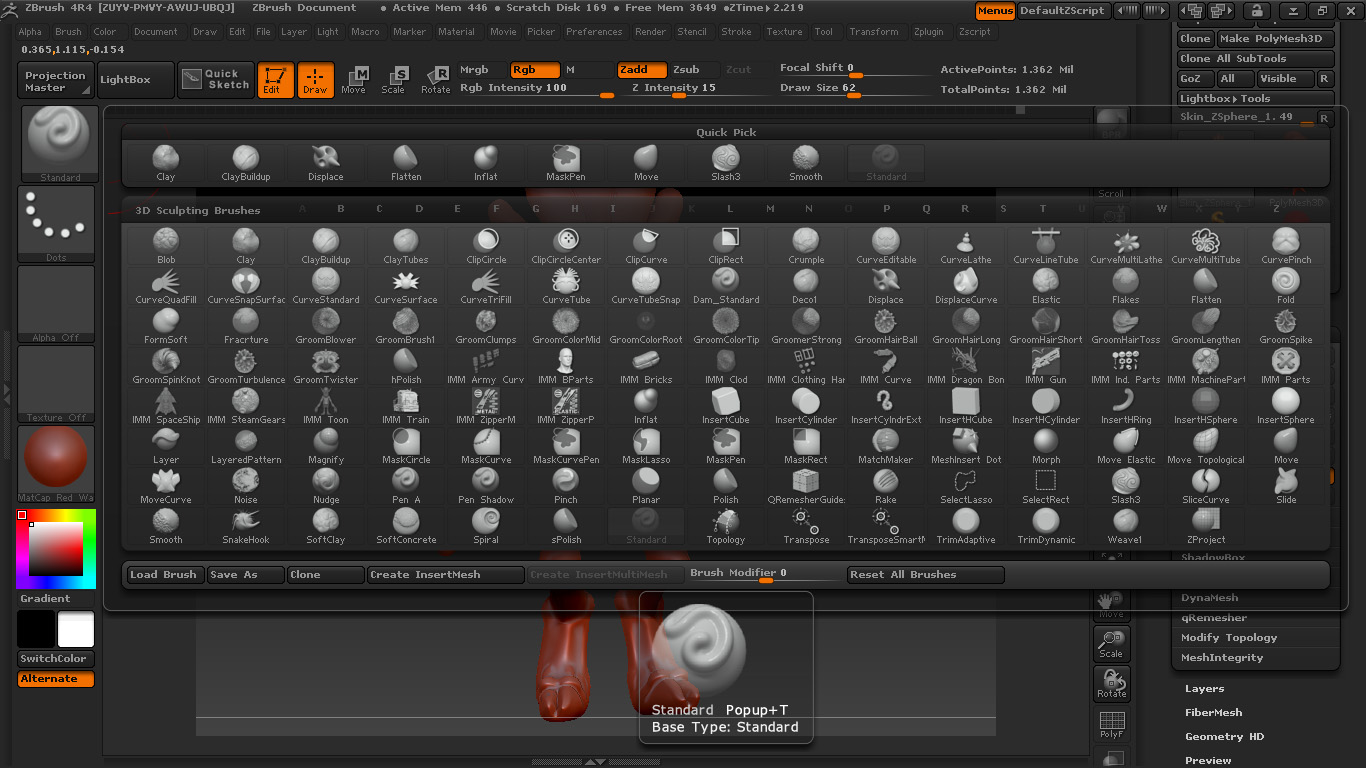Viewport: 1366px width, 768px height.
Task: Click Save As in brush popup
Action: (245, 575)
